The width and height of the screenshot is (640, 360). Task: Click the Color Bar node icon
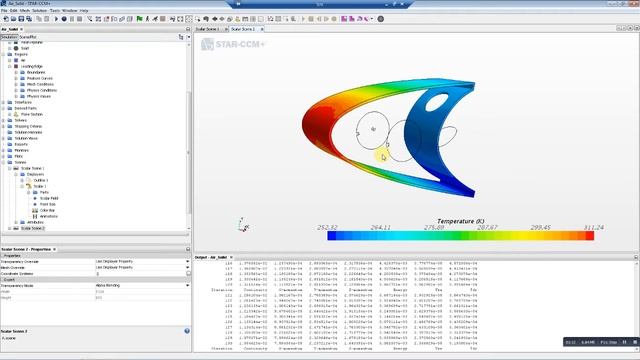click(35, 210)
